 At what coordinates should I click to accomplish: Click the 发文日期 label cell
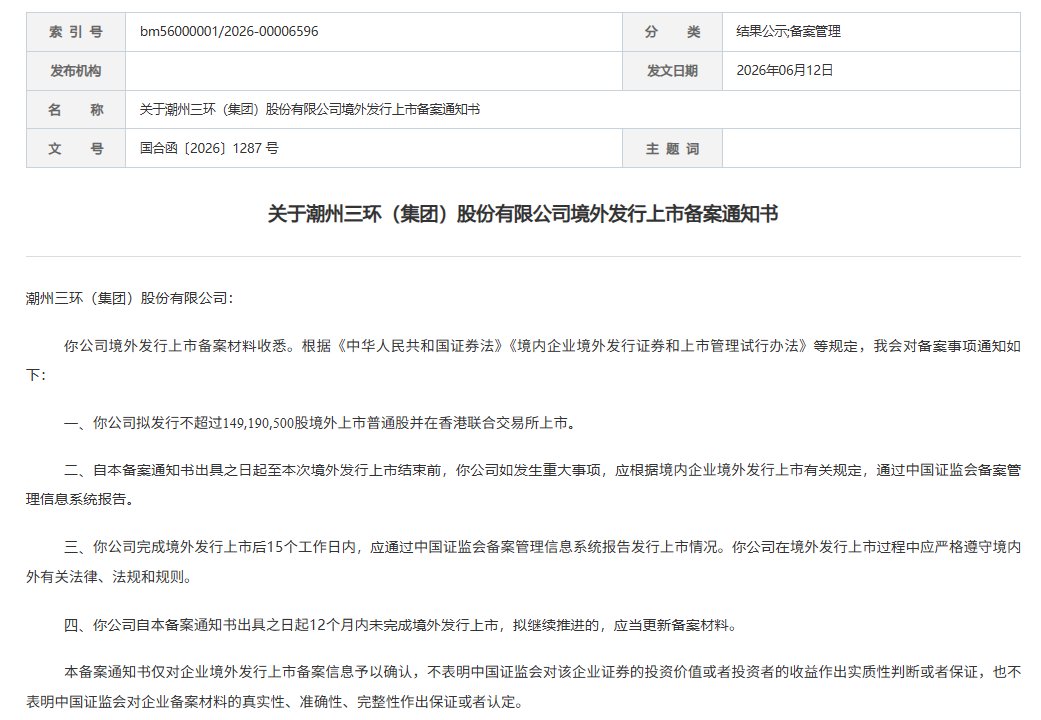672,71
